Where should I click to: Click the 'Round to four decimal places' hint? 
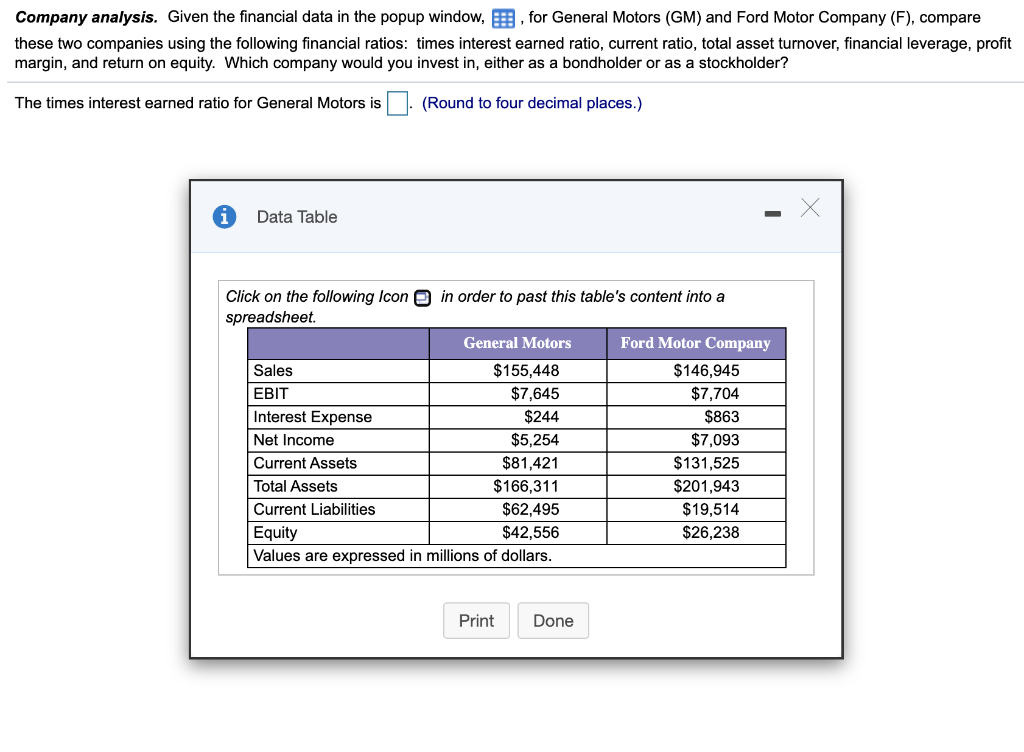coord(532,103)
